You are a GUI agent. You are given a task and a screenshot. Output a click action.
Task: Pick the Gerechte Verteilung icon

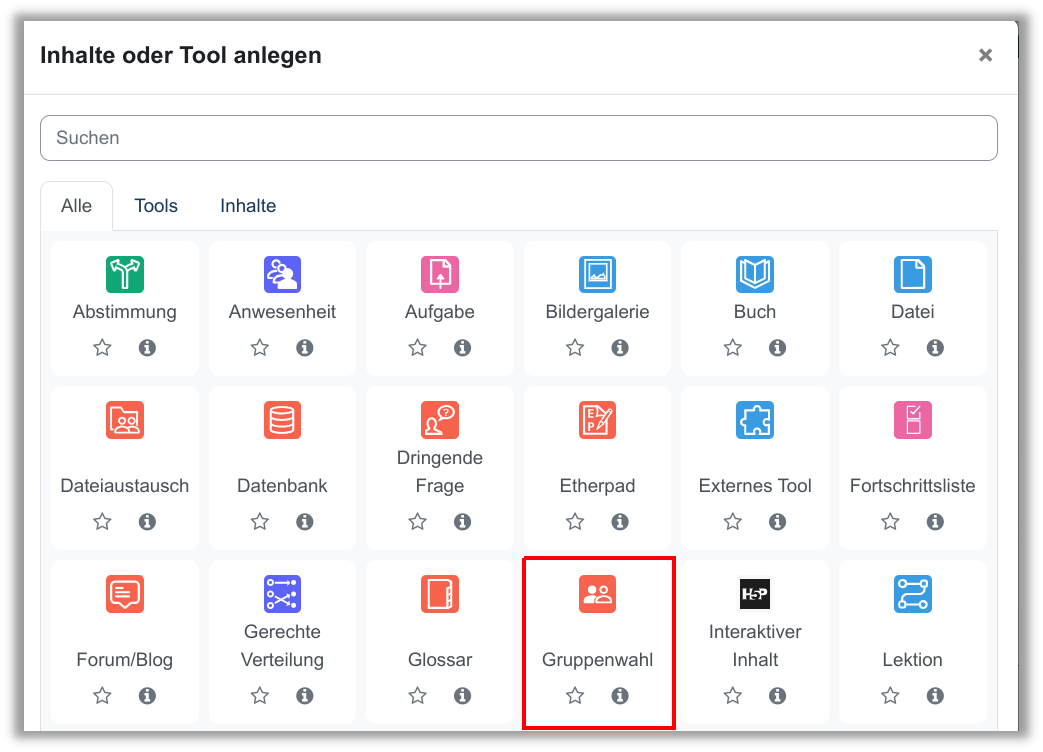pos(282,594)
